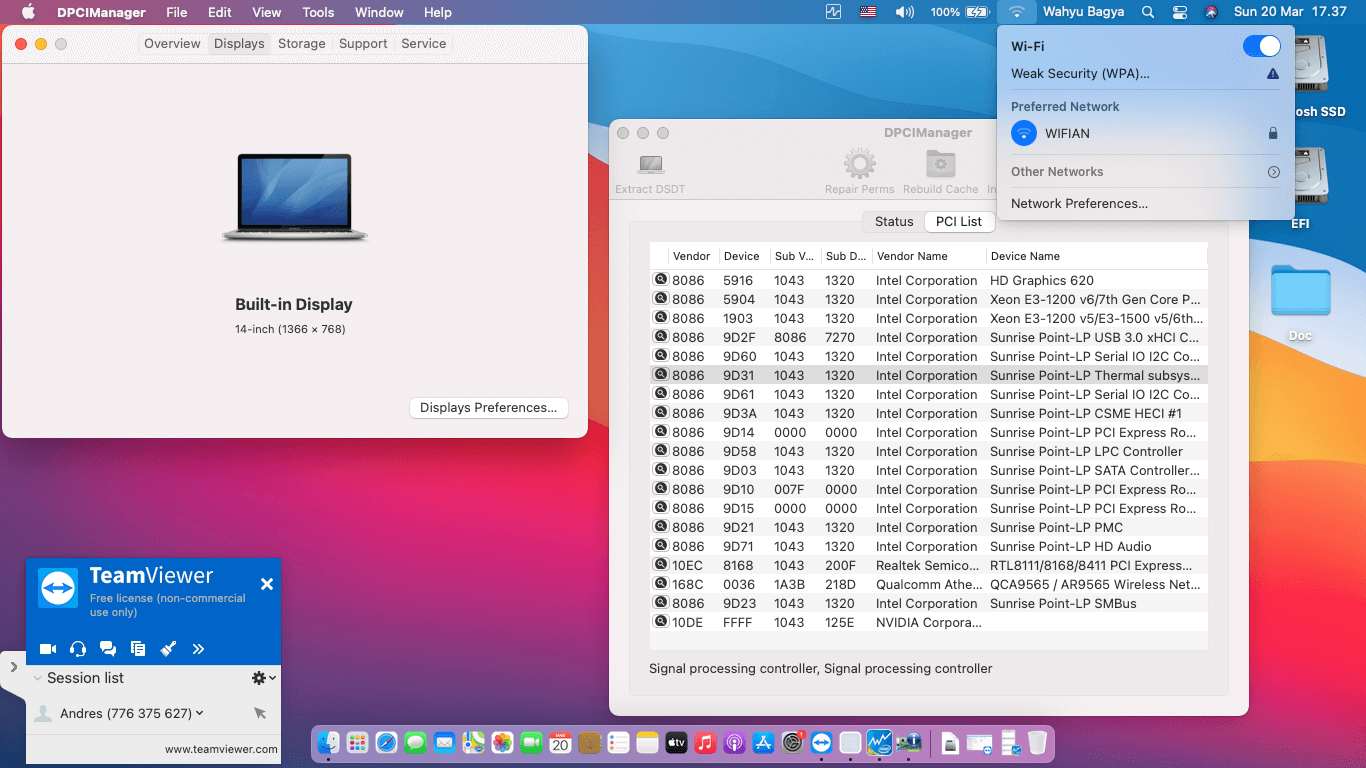
Task: Click the Weak Security (WPA) warning
Action: click(1145, 74)
